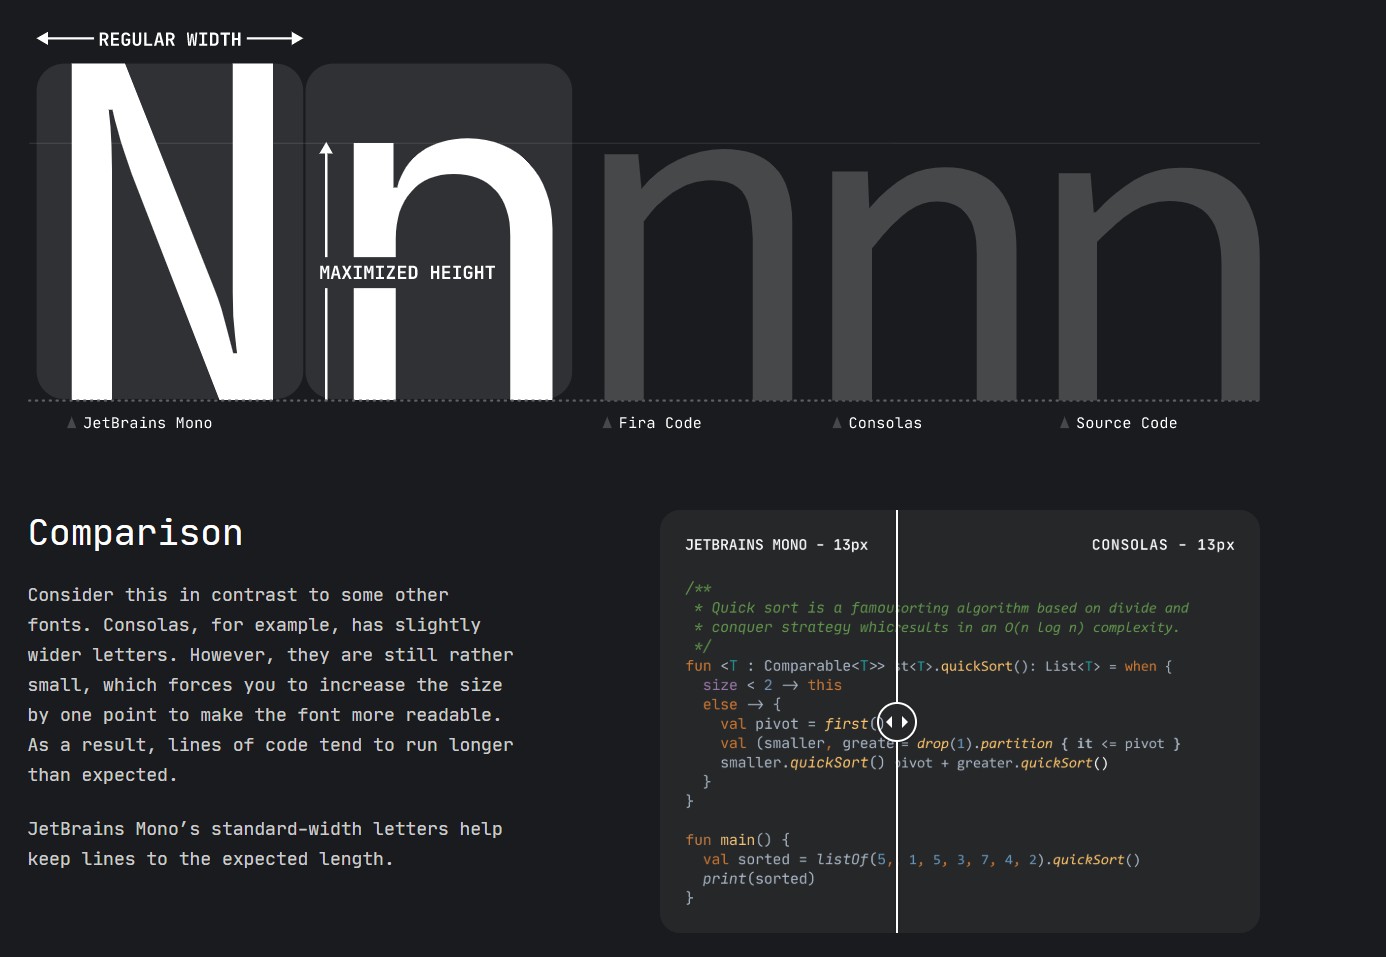This screenshot has height=957, width=1386.
Task: Click the 'print(sorted)' code line
Action: [759, 879]
